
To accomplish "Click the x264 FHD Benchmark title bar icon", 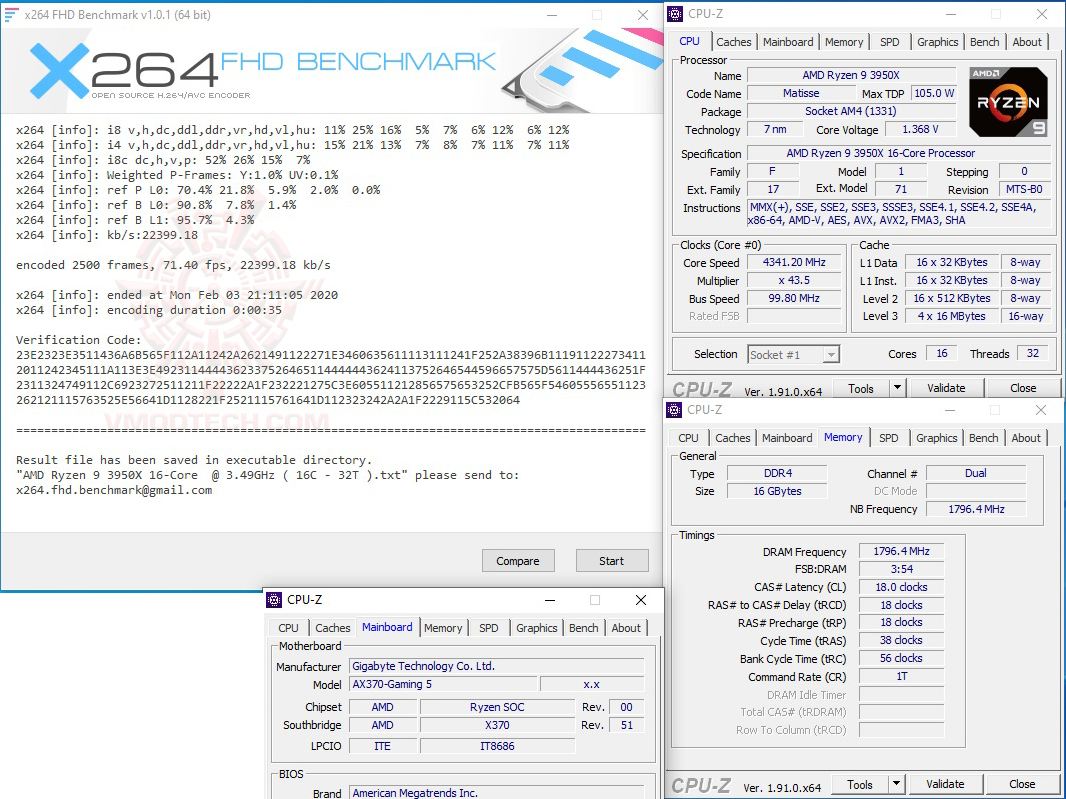I will click(11, 14).
